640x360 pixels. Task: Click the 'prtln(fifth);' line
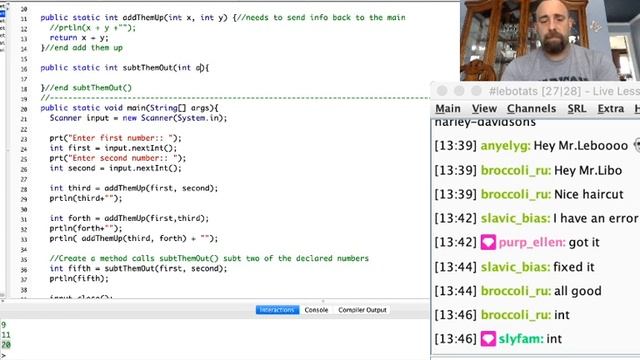pyautogui.click(x=79, y=278)
